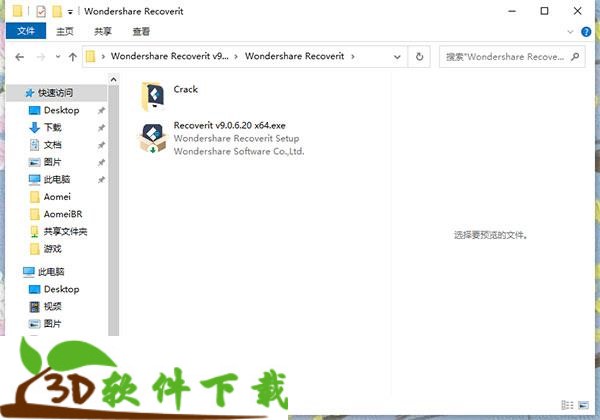Click Wondershare Recoverit breadcrumb segment

(294, 56)
